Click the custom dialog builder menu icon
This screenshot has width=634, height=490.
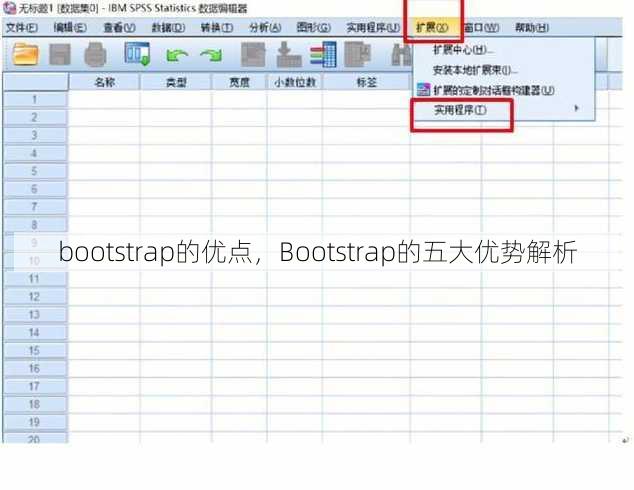tap(423, 90)
